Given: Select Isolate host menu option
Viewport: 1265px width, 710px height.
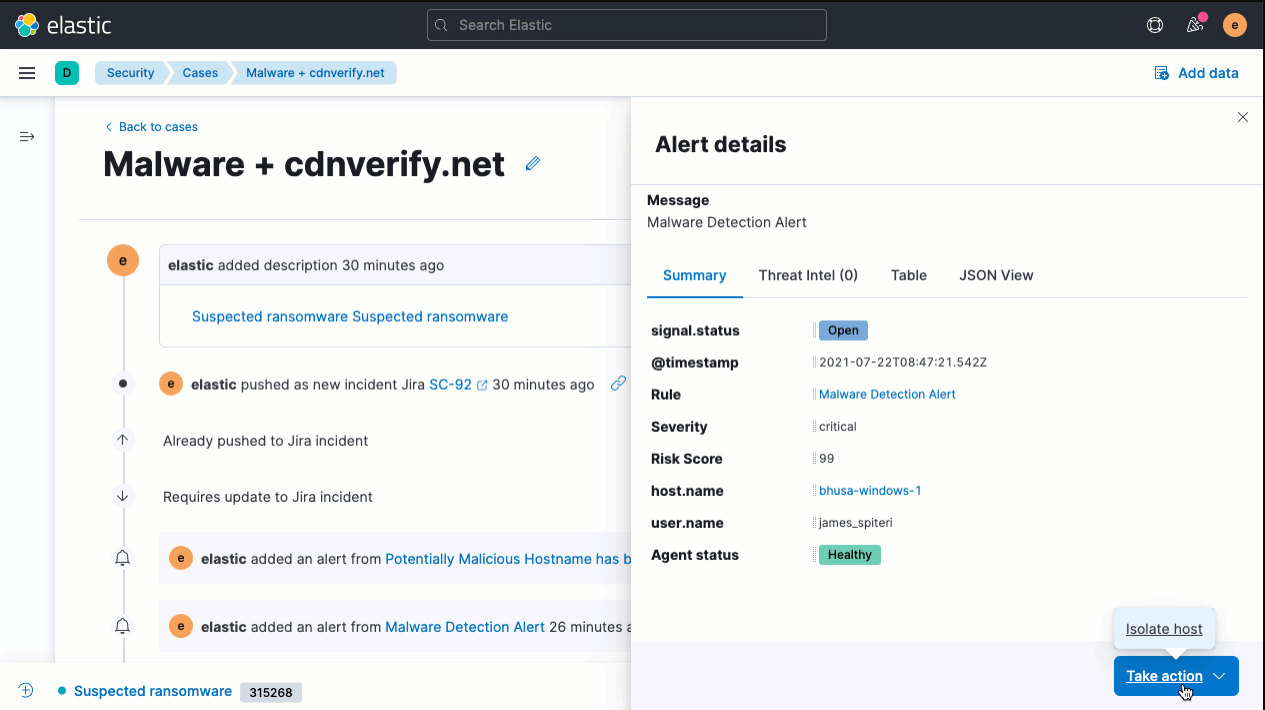Looking at the screenshot, I should (x=1164, y=629).
